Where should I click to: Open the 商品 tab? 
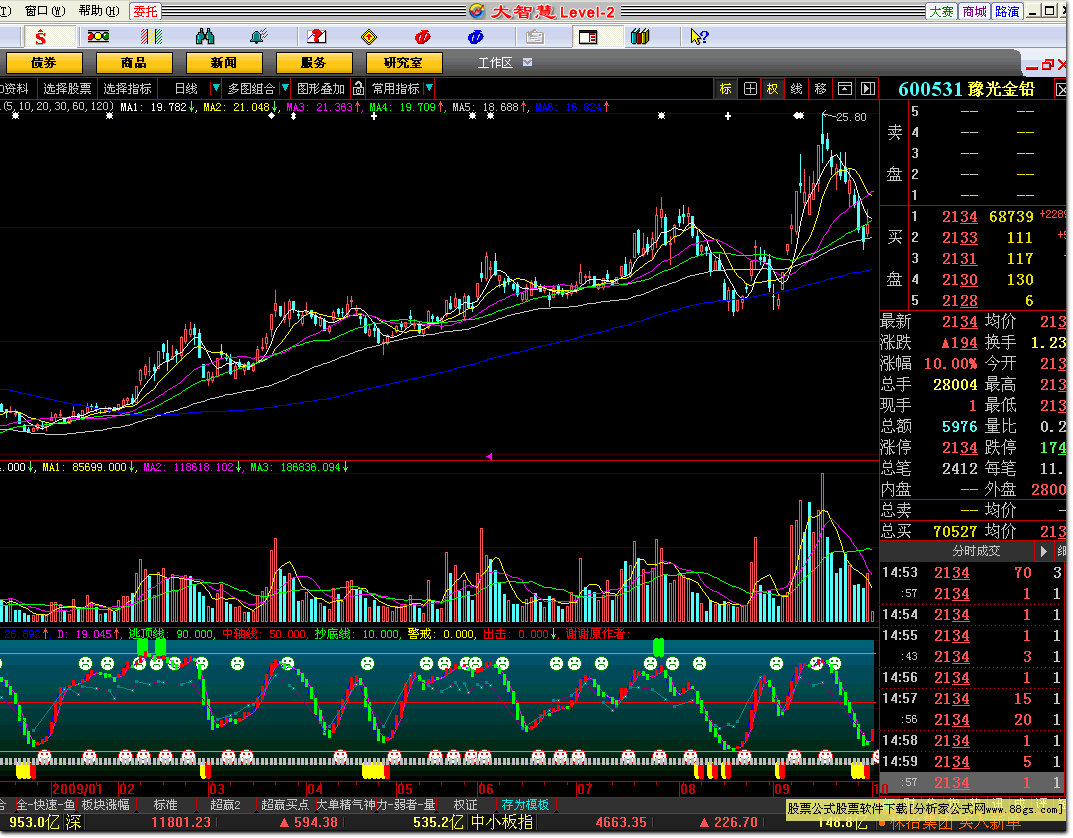[134, 63]
